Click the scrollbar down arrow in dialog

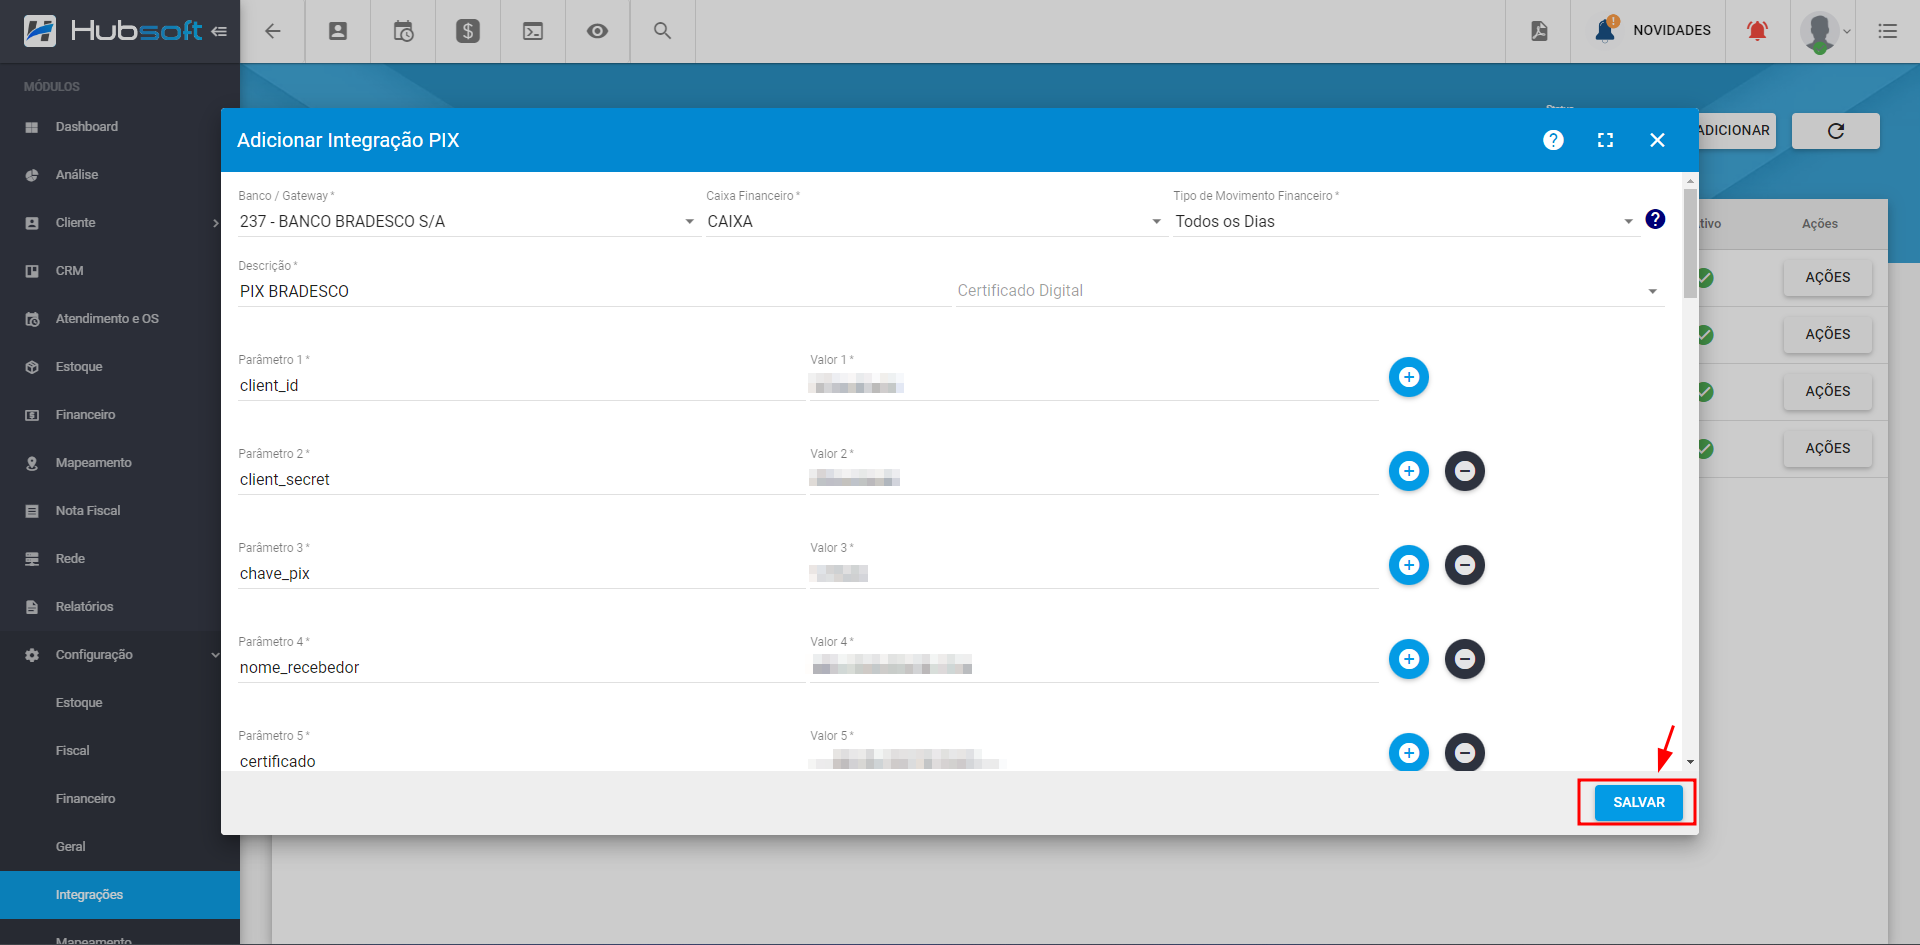[1690, 762]
